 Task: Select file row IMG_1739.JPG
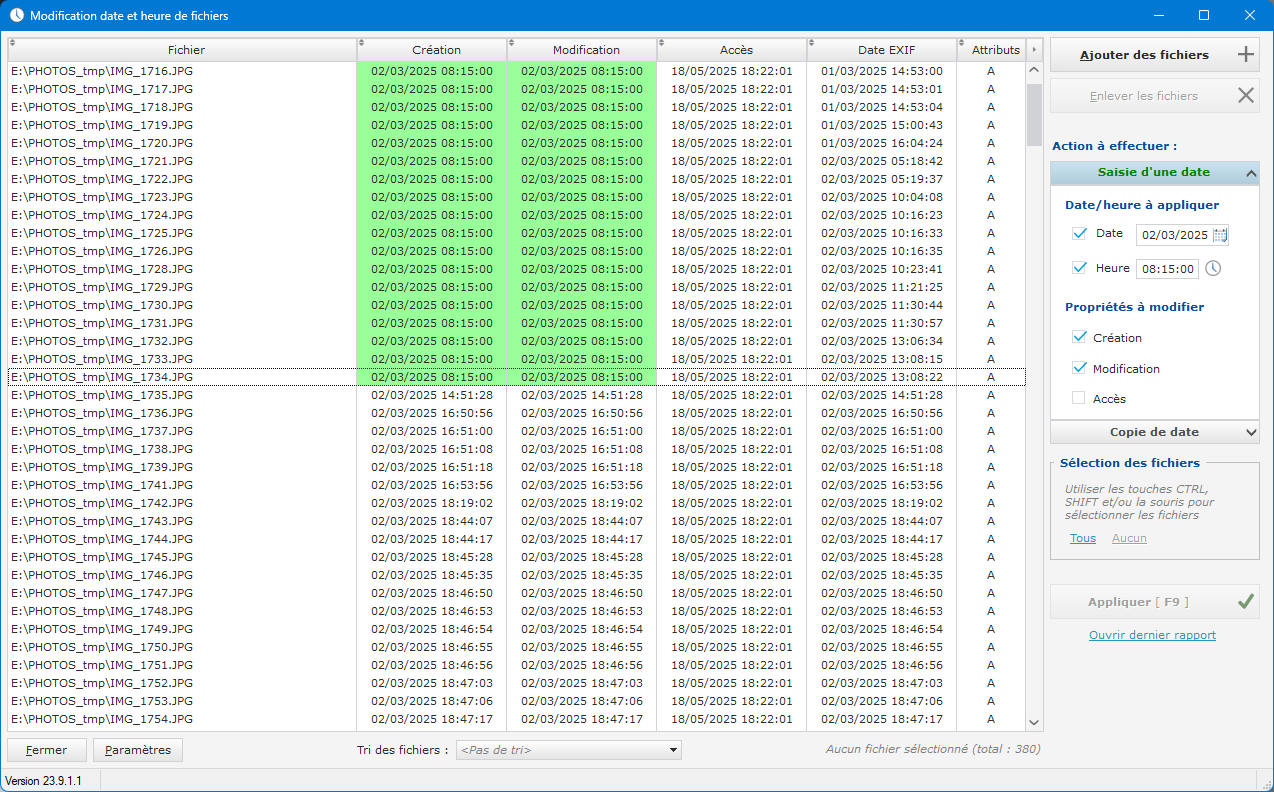(x=516, y=467)
